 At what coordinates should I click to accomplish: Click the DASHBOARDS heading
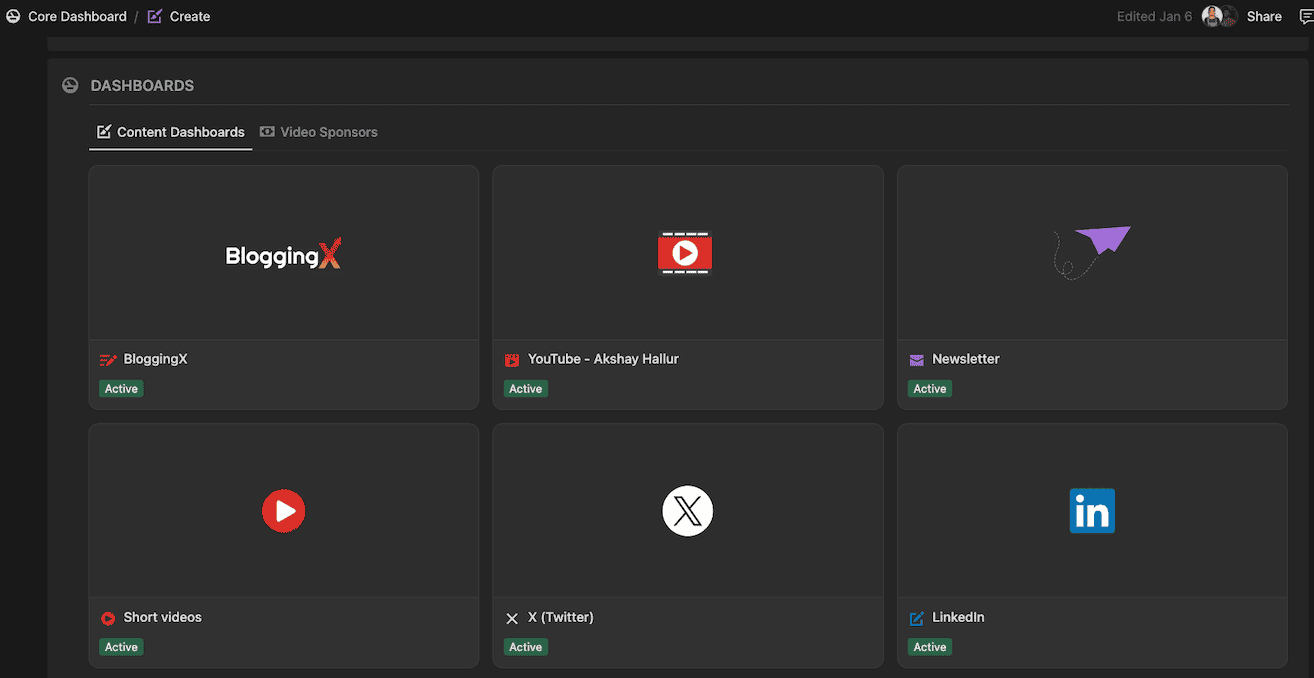142,86
